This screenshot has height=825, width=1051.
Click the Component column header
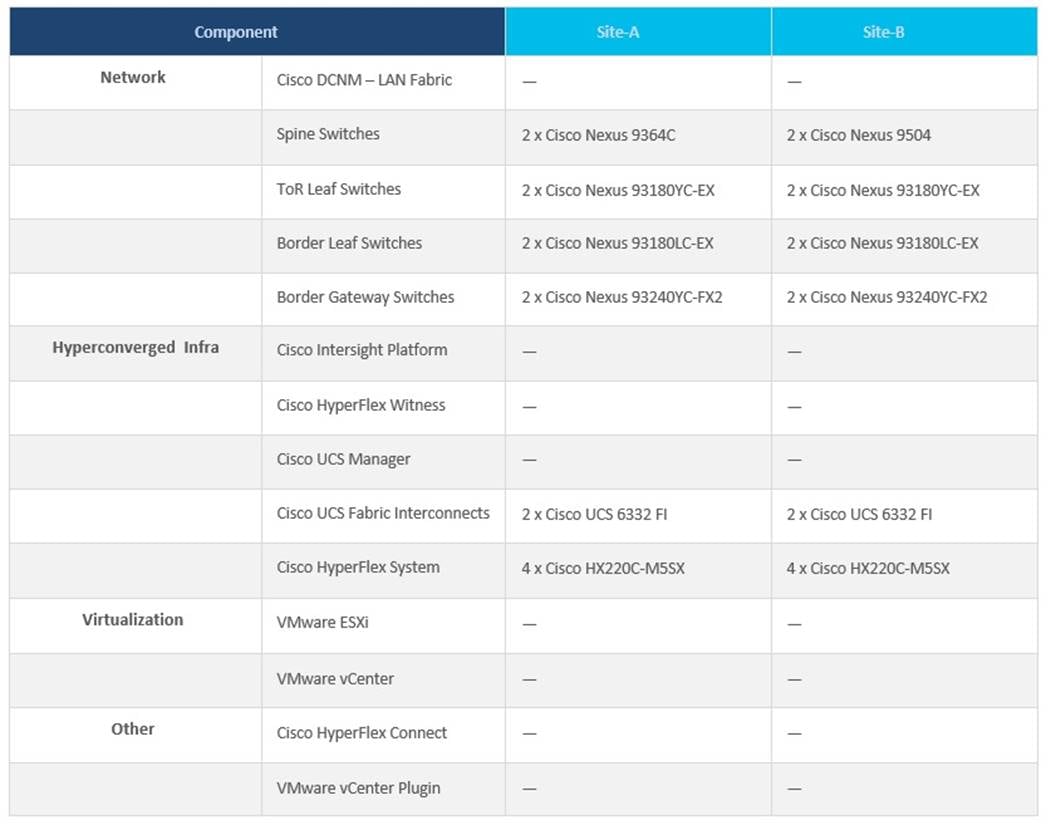(257, 31)
